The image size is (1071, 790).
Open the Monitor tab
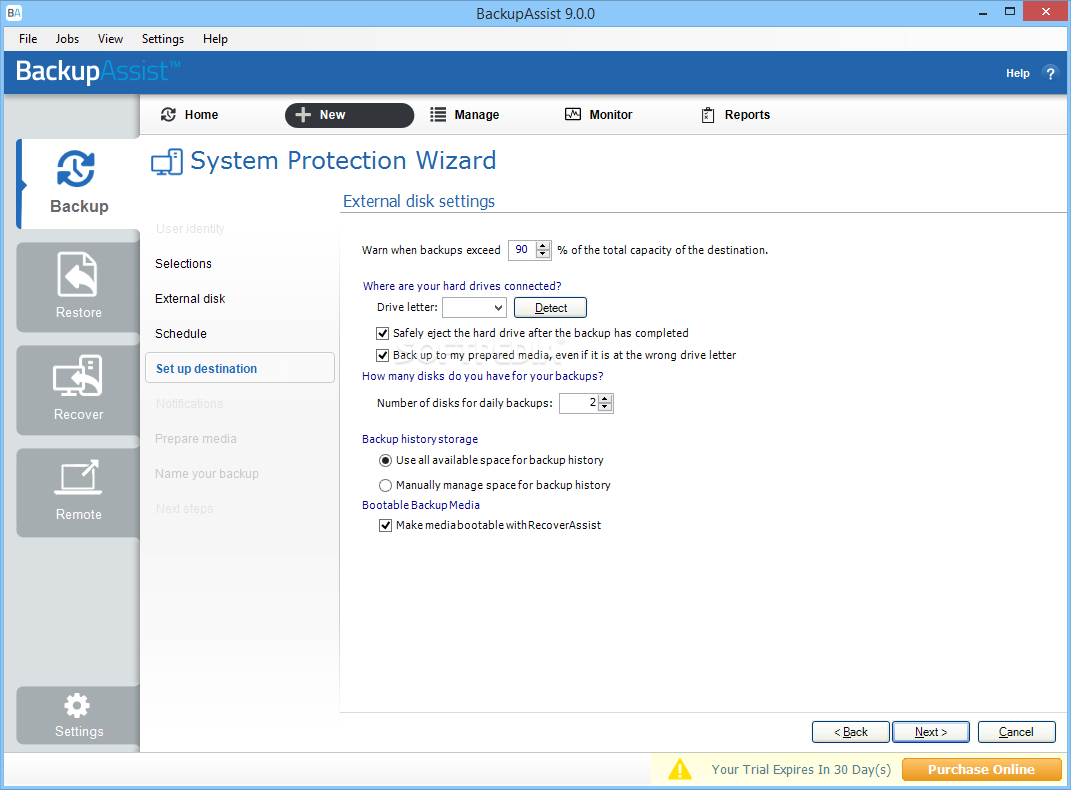click(x=598, y=115)
